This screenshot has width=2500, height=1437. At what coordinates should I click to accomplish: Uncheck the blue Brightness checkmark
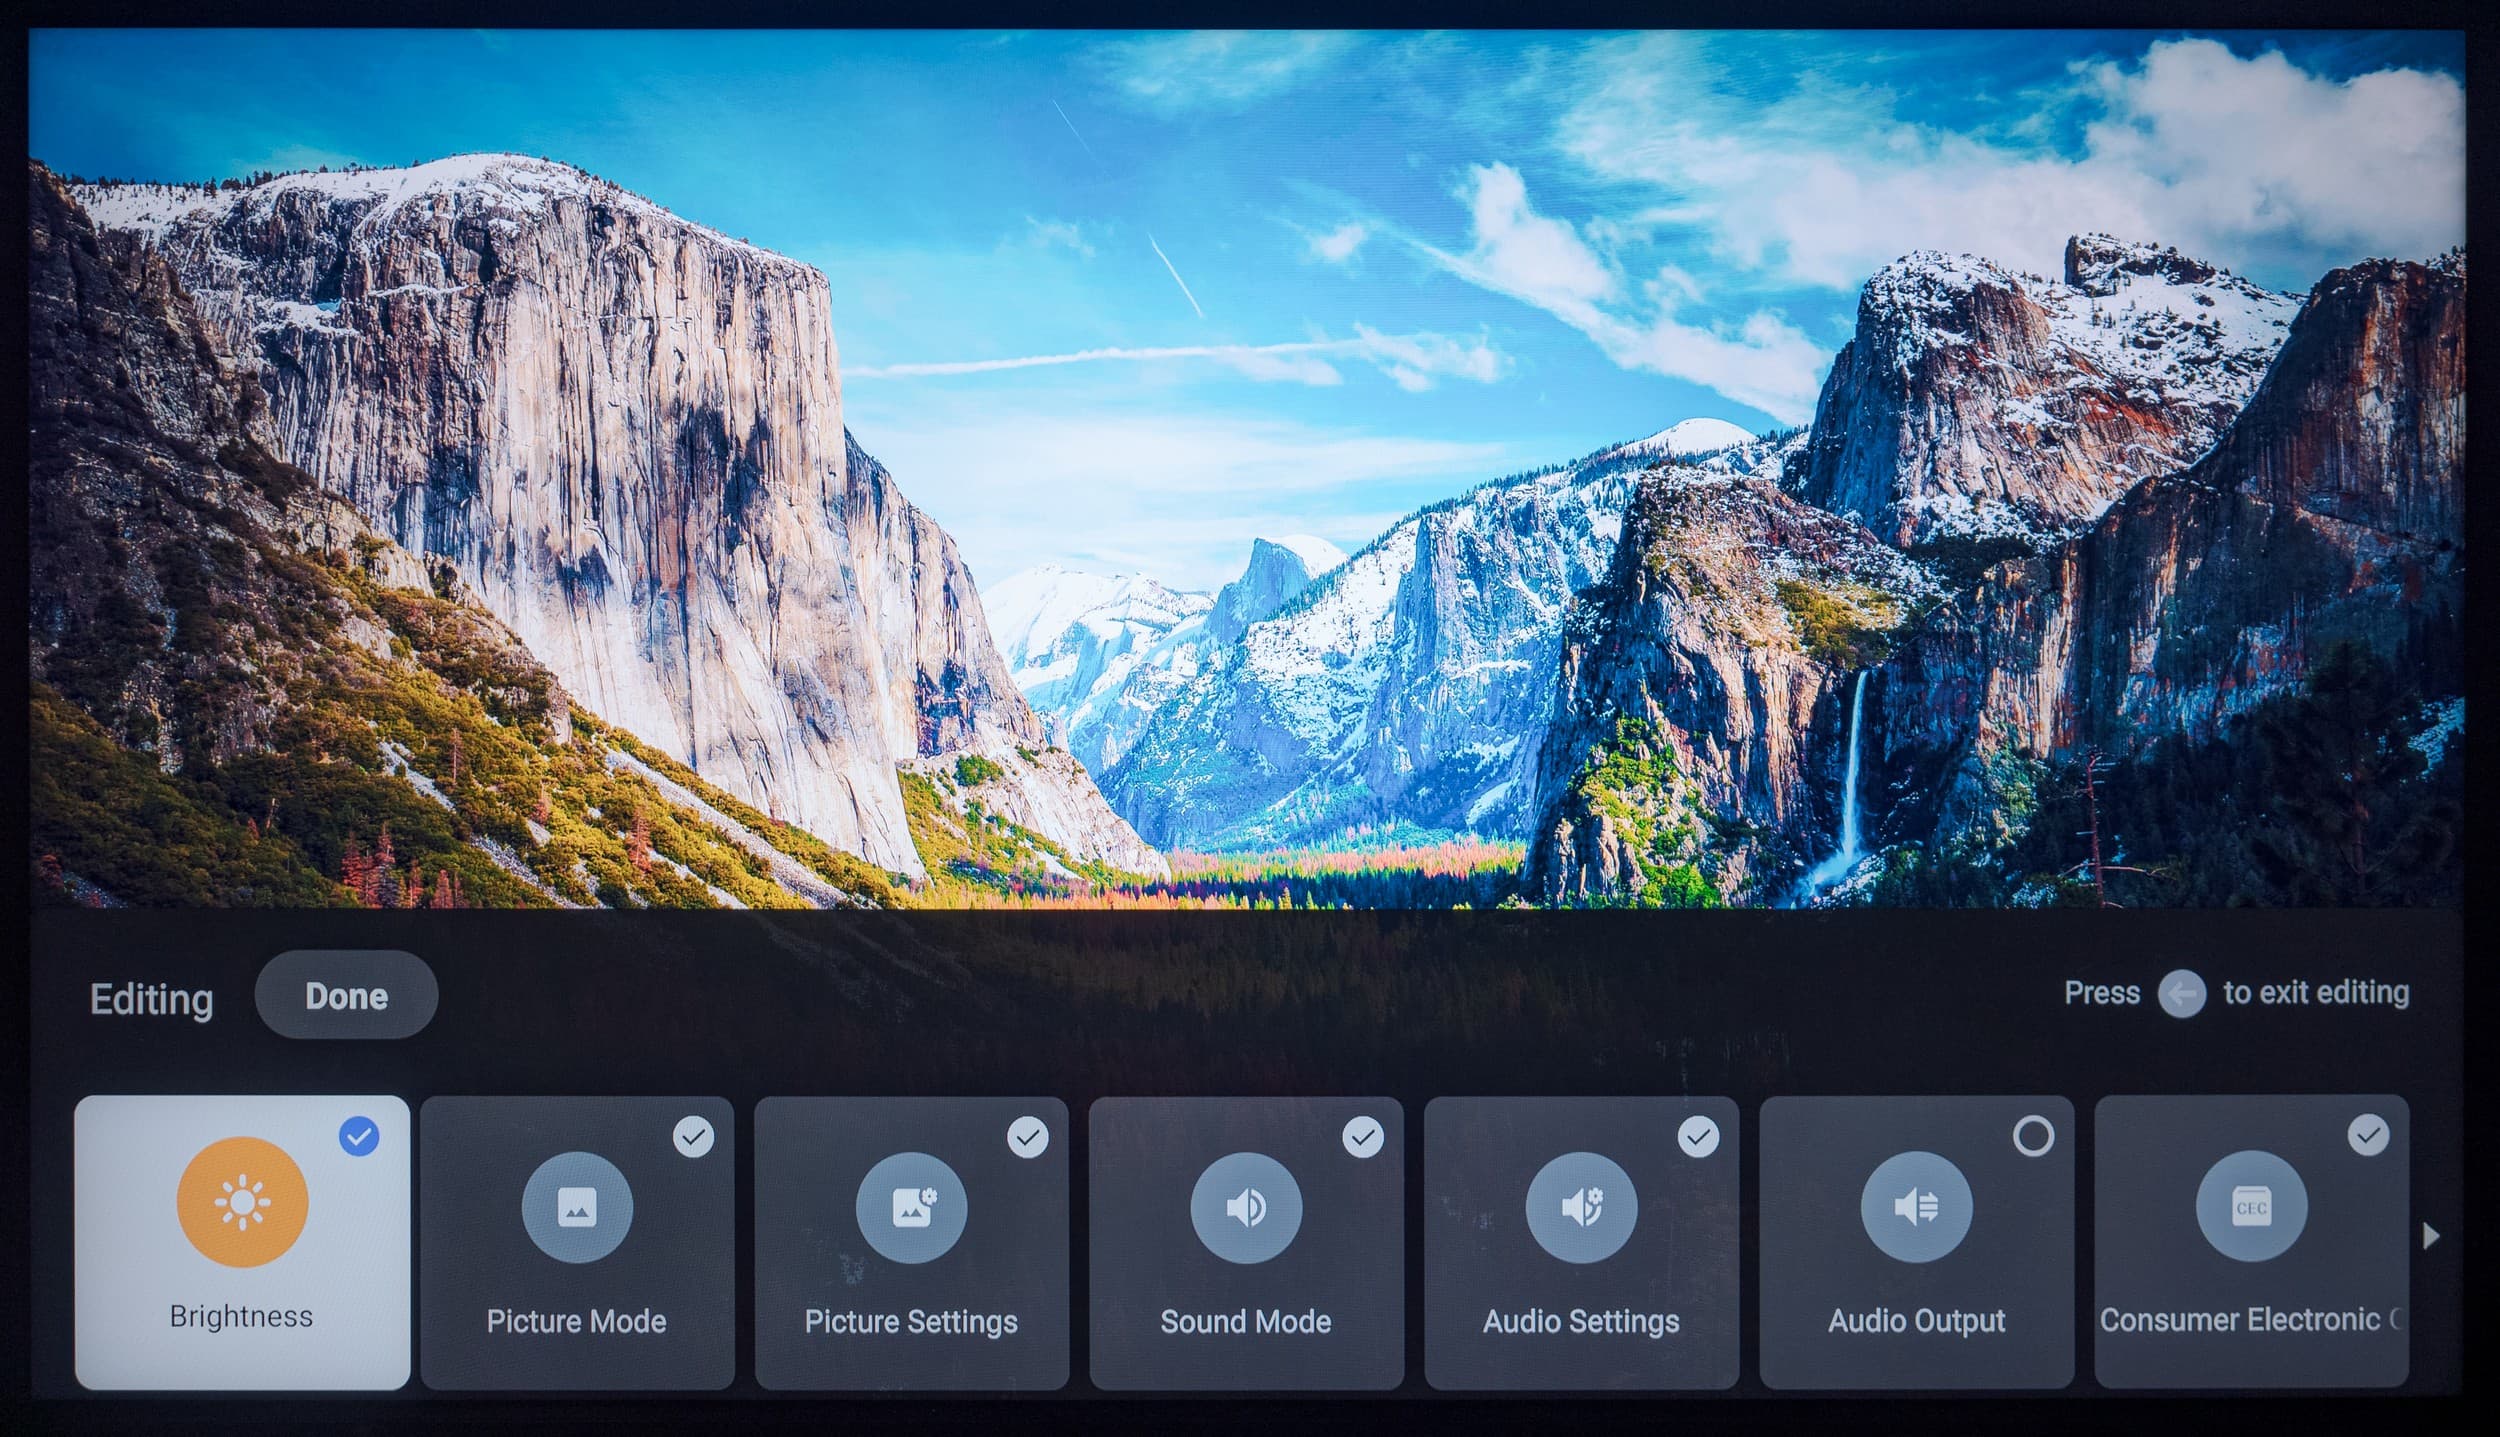(x=359, y=1136)
